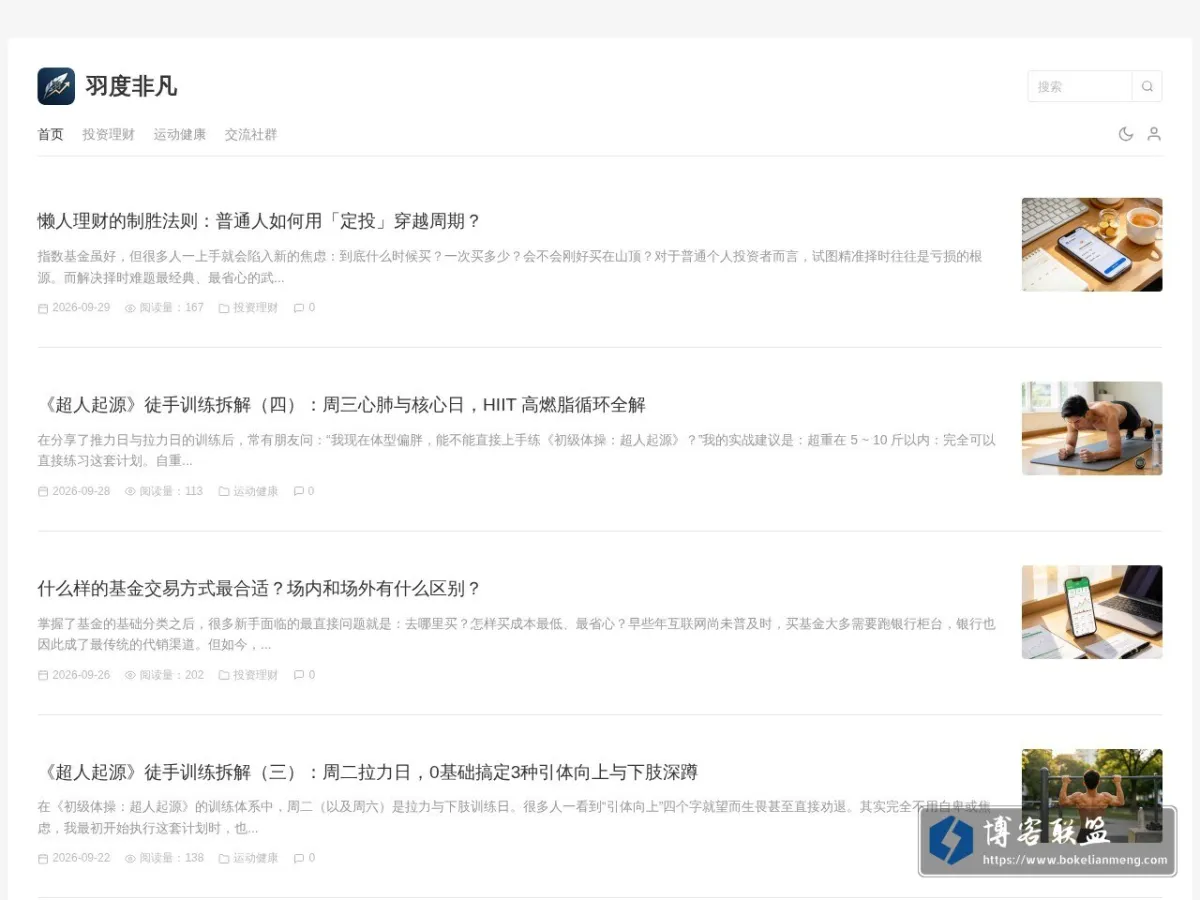Click the comment icon in the 2026-09-26 post row
Screen dimensions: 1200x900
(x=298, y=675)
